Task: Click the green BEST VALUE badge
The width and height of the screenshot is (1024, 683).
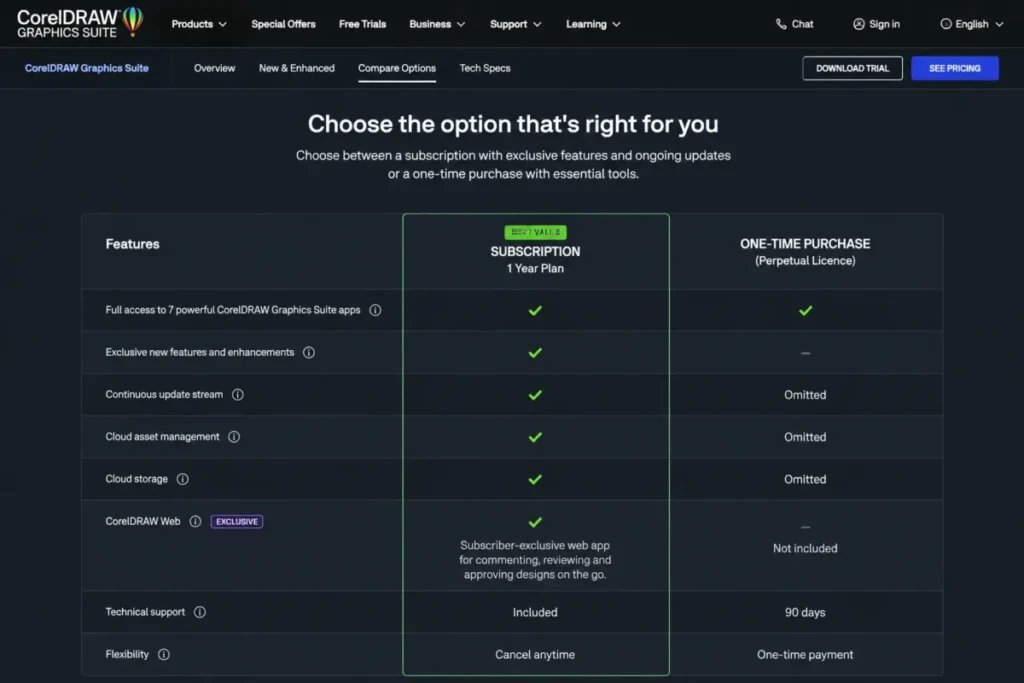Action: (x=535, y=232)
